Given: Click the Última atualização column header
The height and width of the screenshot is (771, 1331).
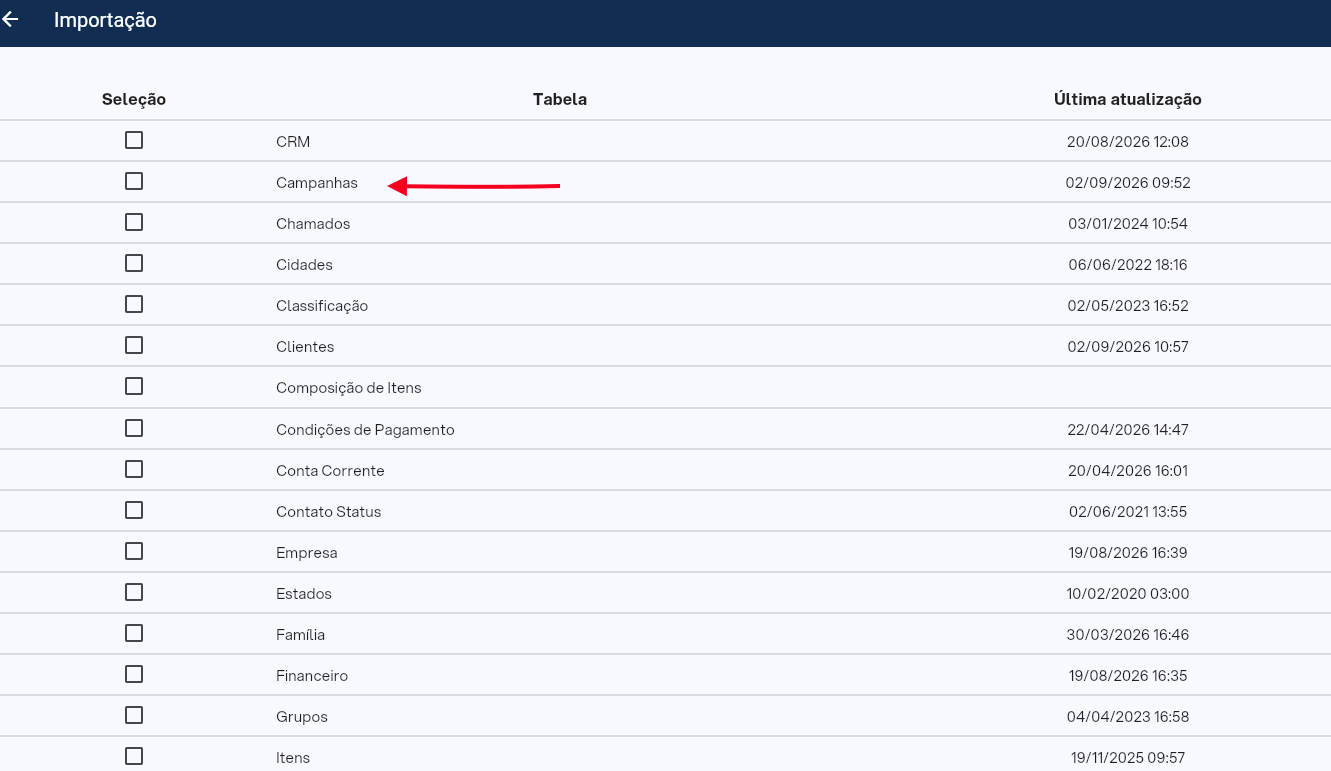Looking at the screenshot, I should tap(1128, 99).
